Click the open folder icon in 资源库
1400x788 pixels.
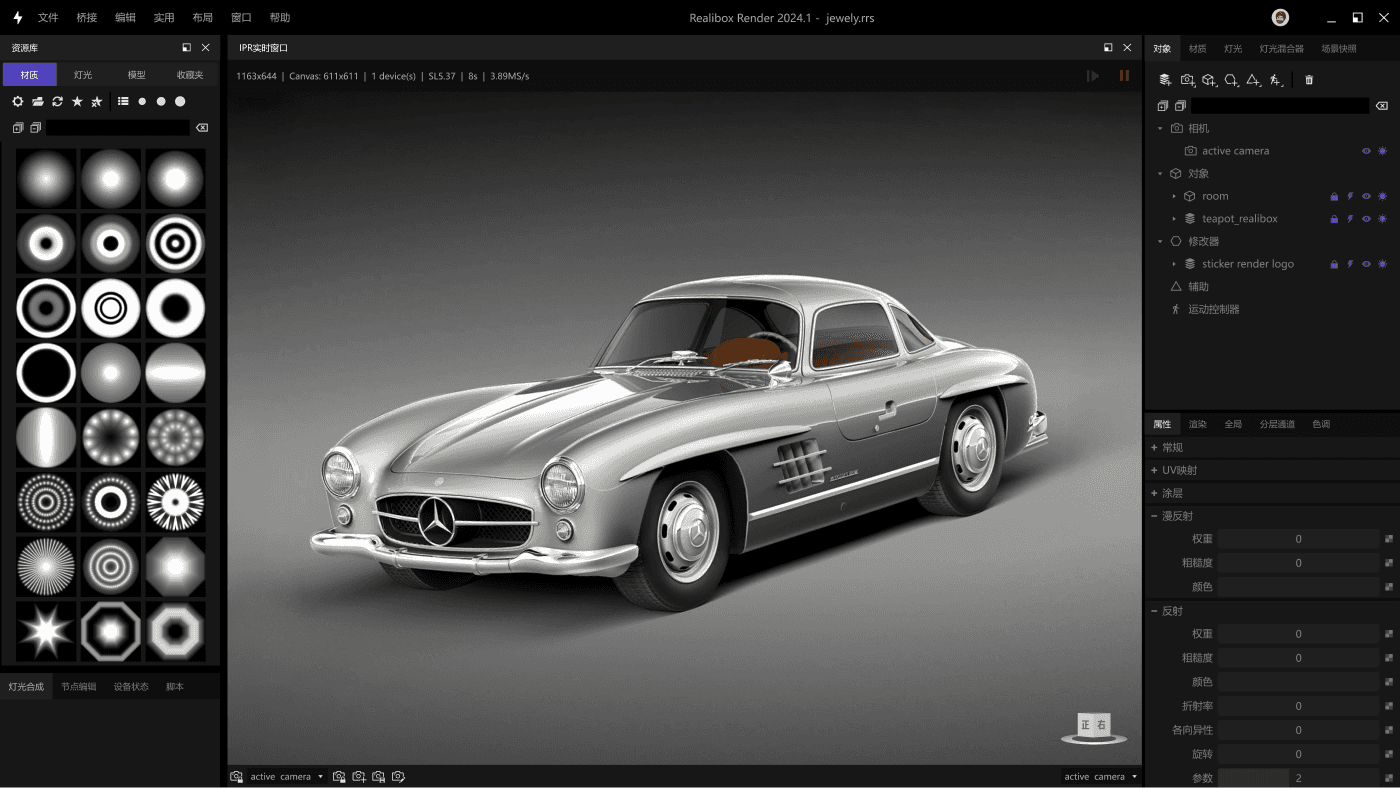click(37, 101)
